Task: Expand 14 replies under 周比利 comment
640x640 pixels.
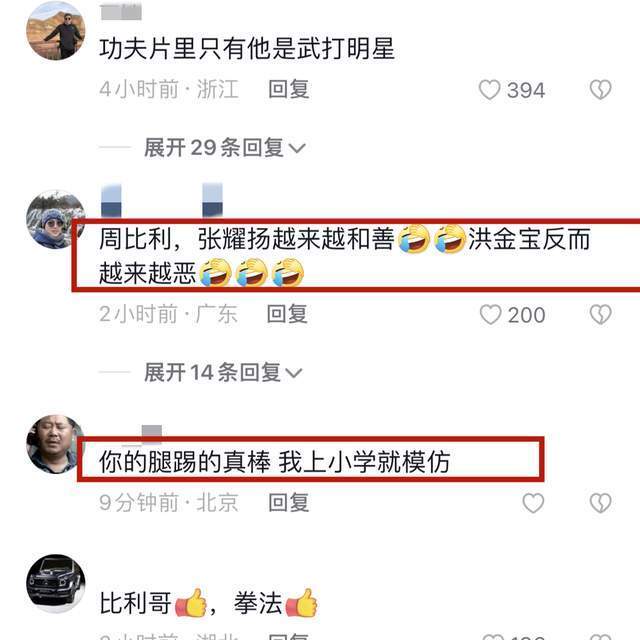Action: click(223, 373)
